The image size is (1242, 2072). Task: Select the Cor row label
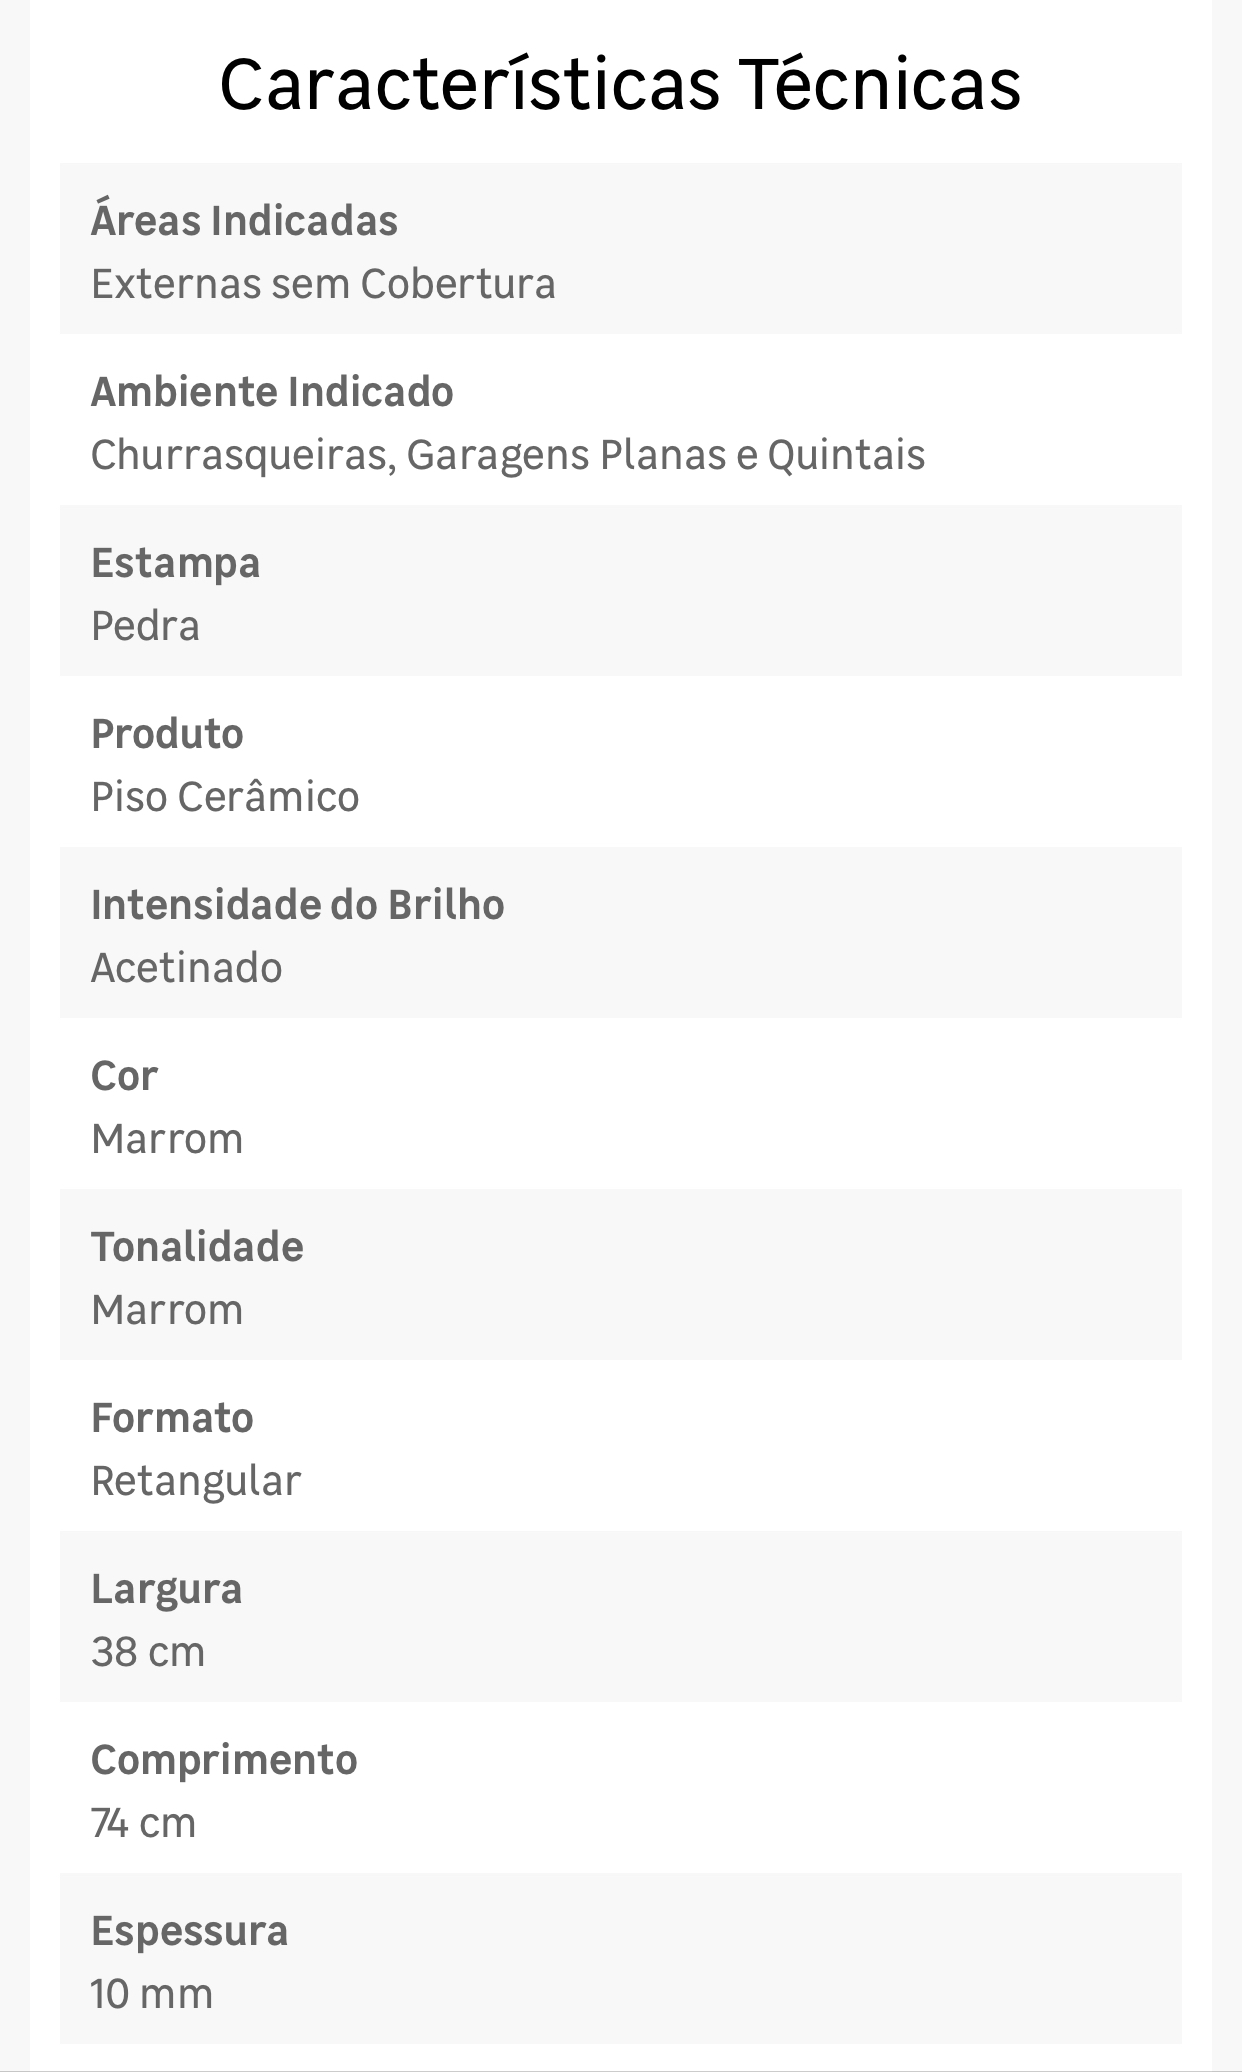pos(124,1076)
